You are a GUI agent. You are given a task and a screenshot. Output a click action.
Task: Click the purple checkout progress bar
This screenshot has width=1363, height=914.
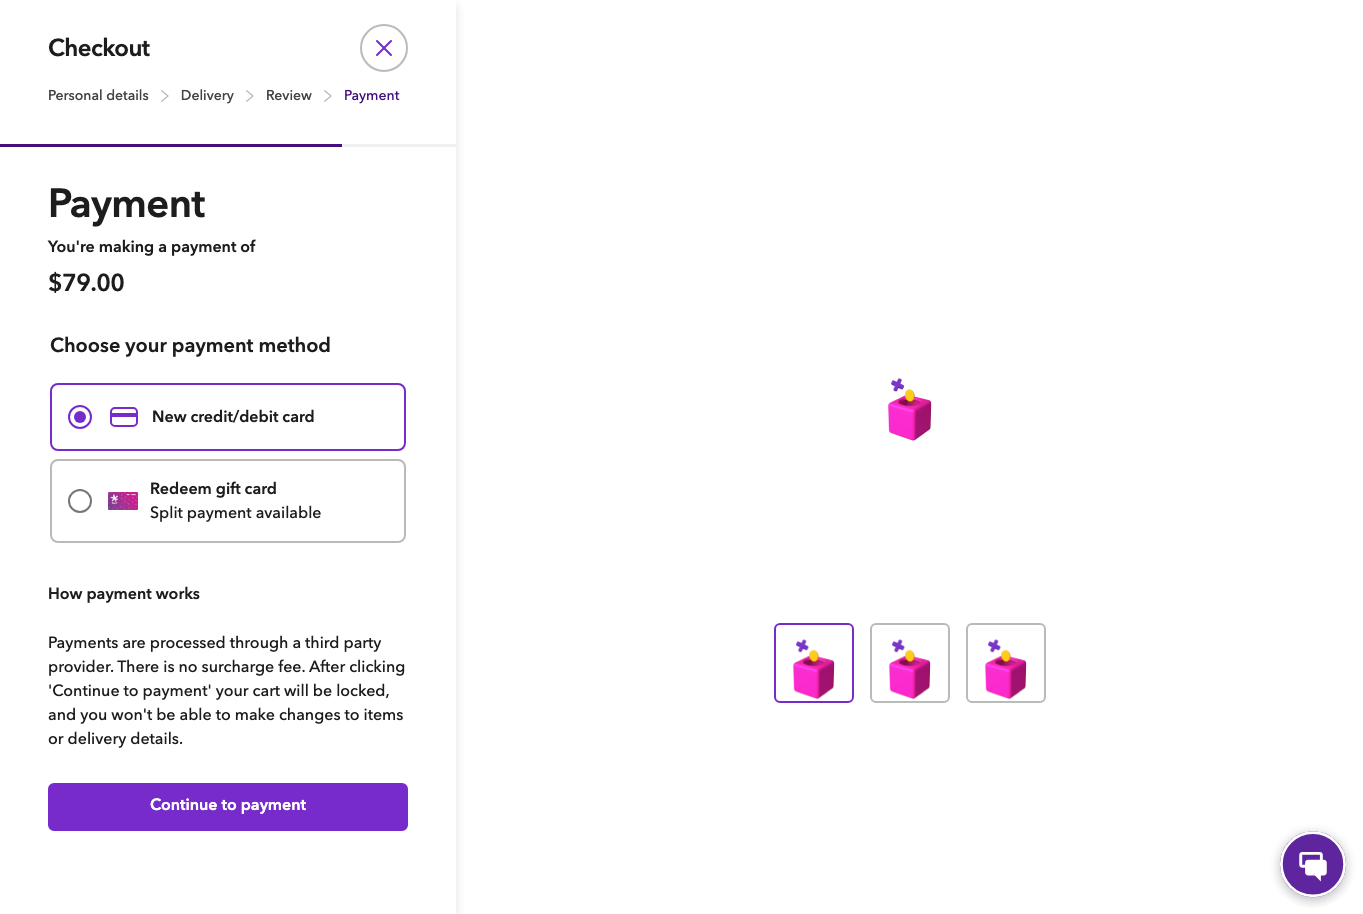pyautogui.click(x=171, y=146)
